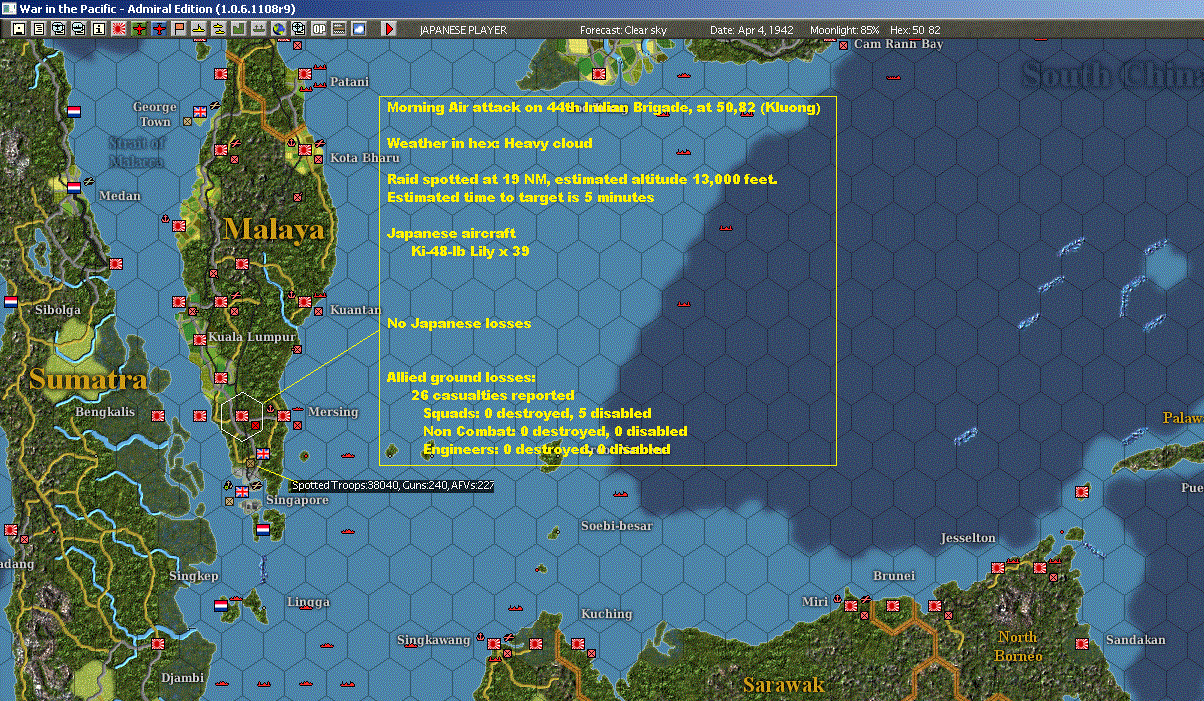Select British flag base at George Town
Screen dimensions: 1204x701
[199, 112]
